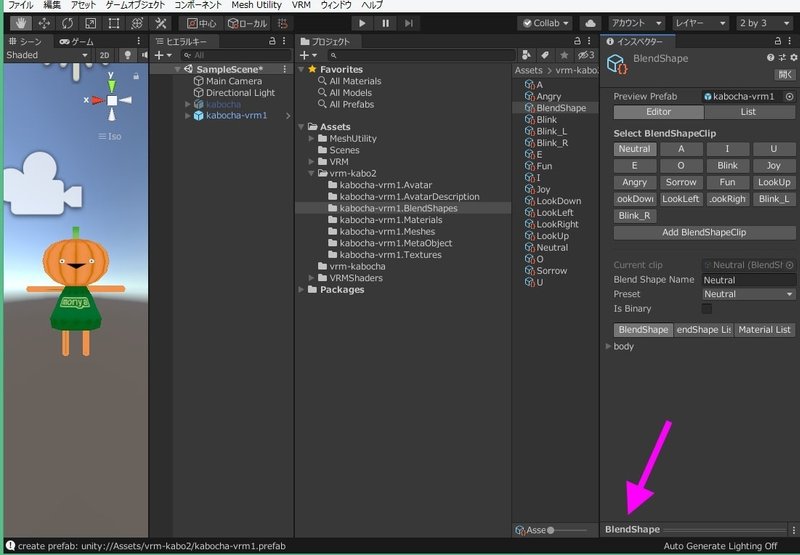Toggle grid snapping icon in toolbar
Viewport: 800px width, 555px height.
tap(282, 23)
